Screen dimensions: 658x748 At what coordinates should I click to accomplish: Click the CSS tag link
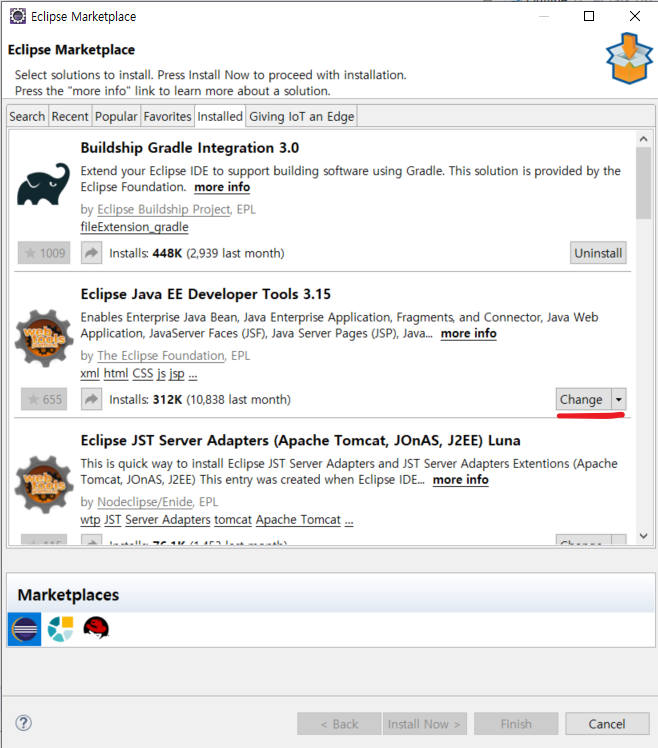click(x=143, y=374)
